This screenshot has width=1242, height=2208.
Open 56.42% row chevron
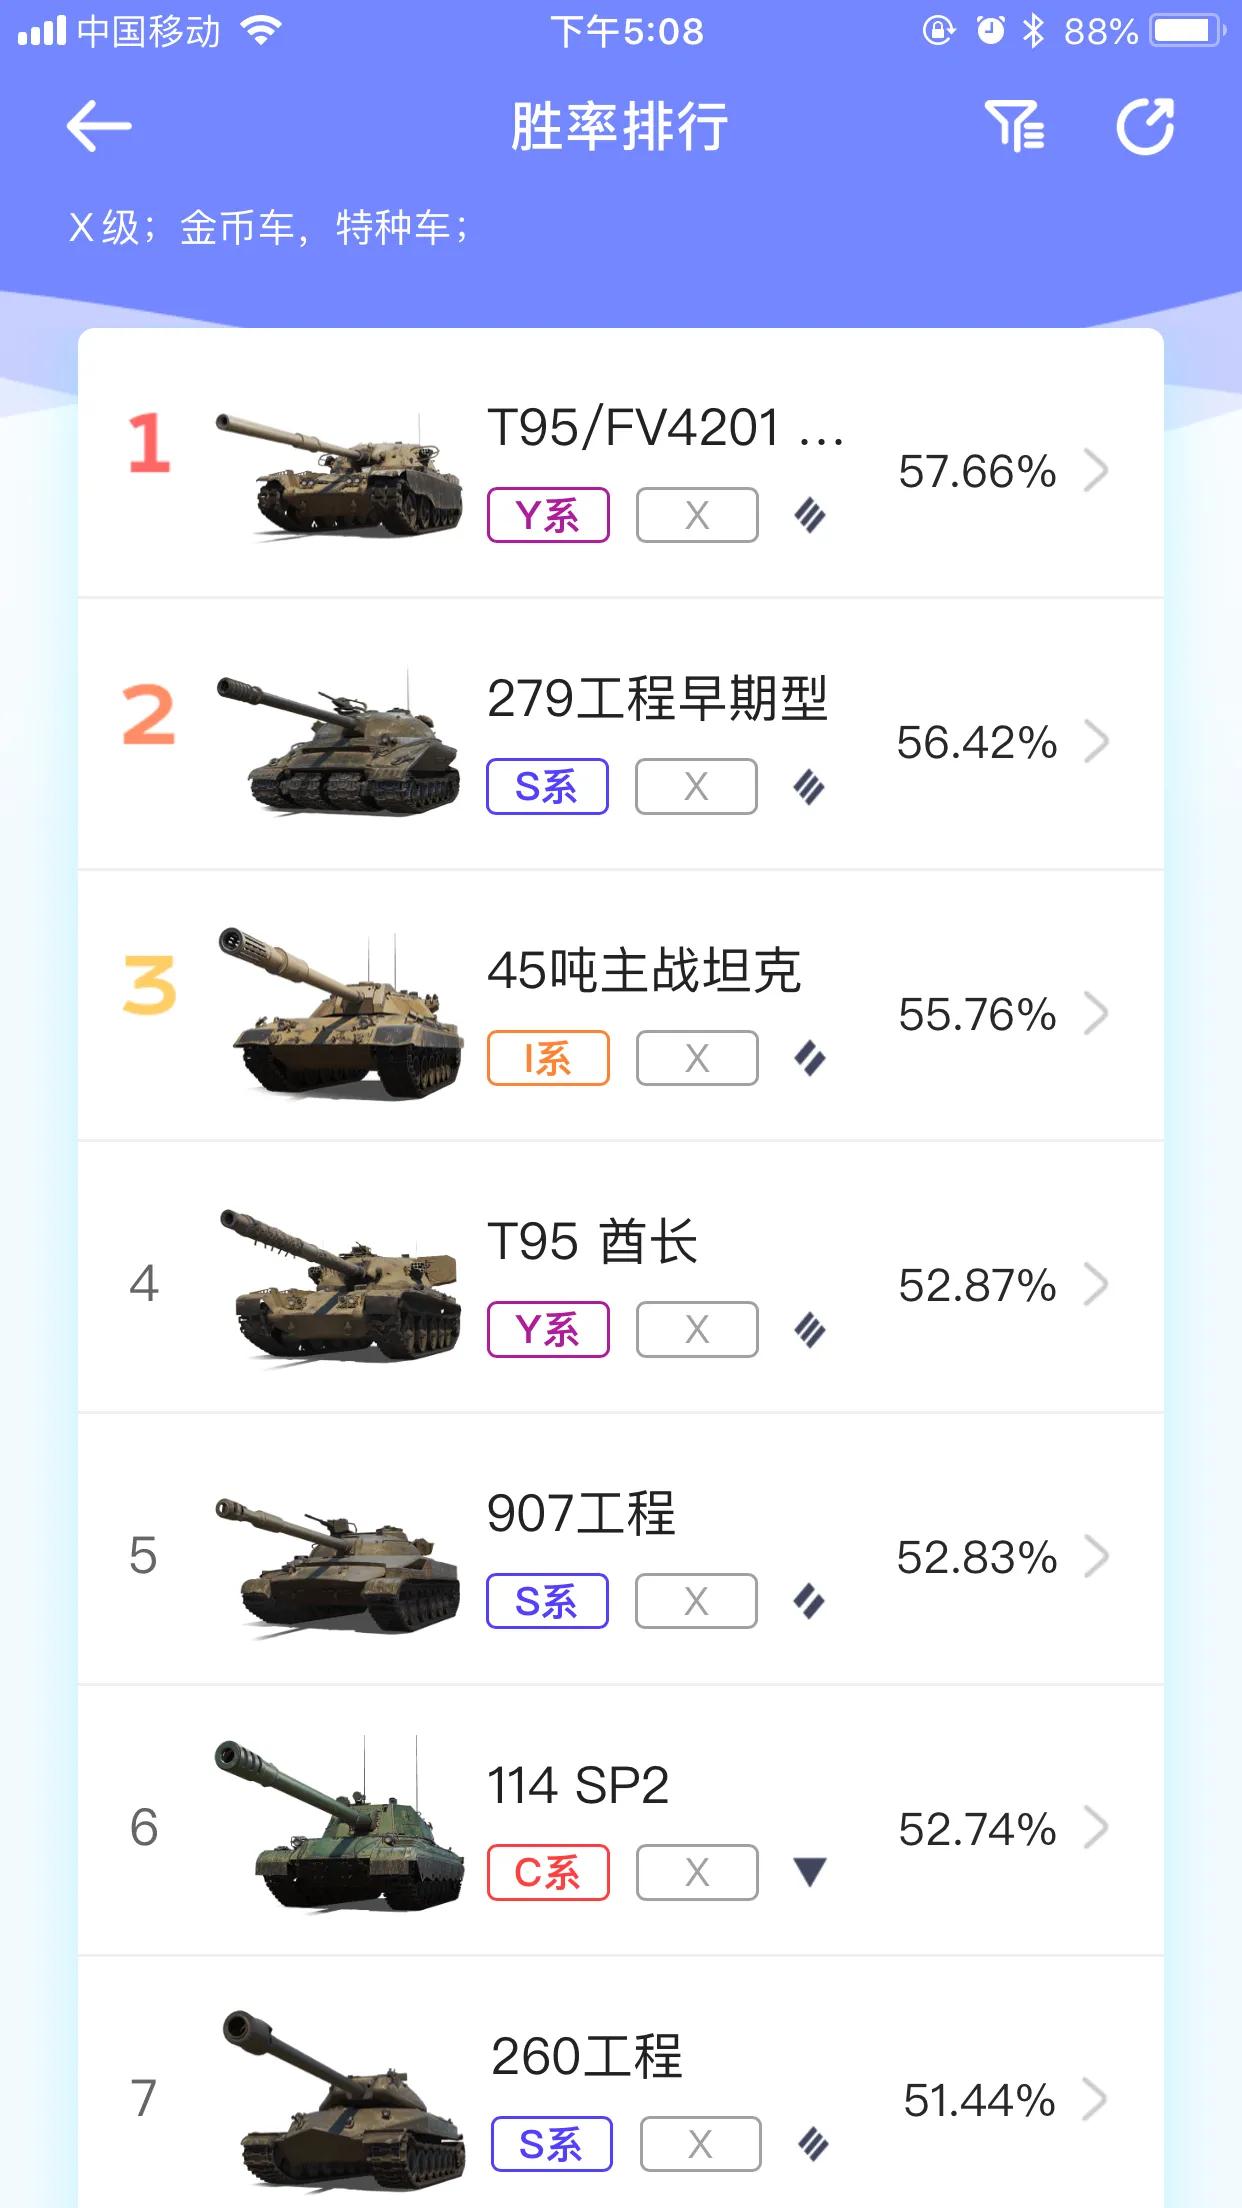click(1097, 742)
